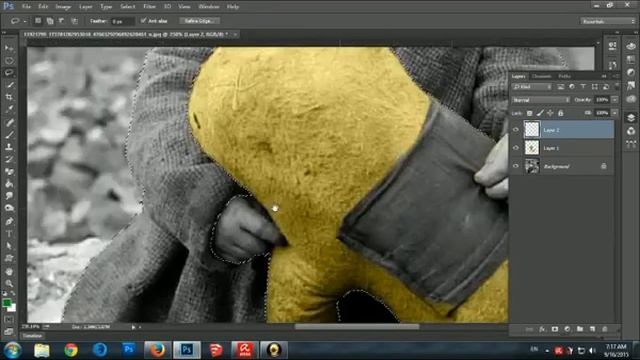Select the Lasso tool in the toolbox
This screenshot has width=640, height=360.
pos(9,73)
